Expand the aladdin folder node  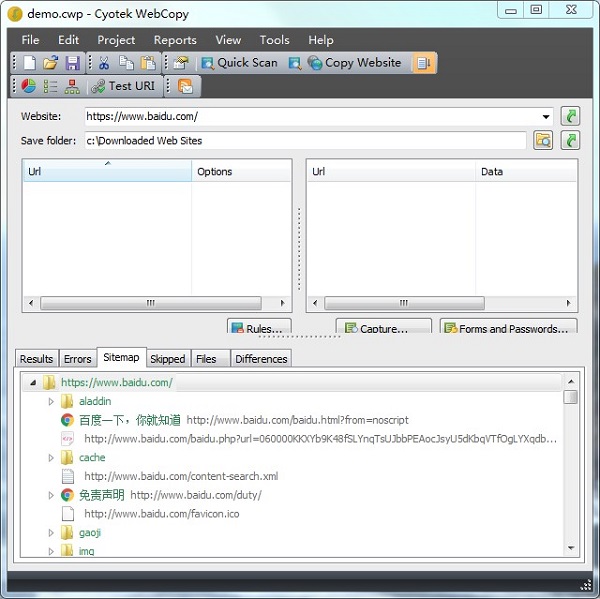51,402
